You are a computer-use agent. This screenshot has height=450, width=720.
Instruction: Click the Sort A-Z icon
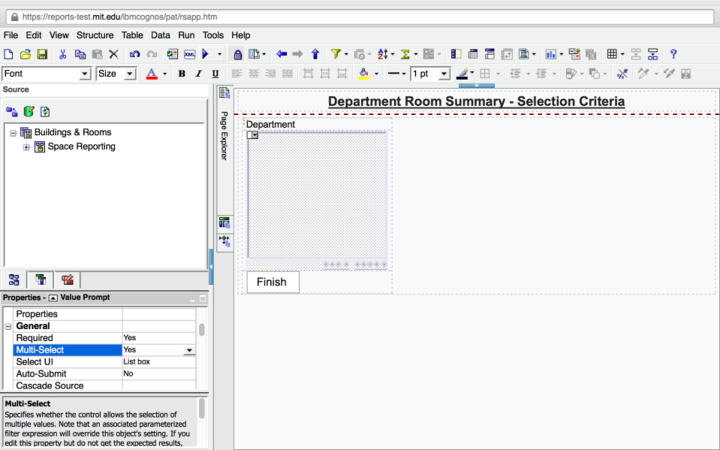tap(383, 54)
